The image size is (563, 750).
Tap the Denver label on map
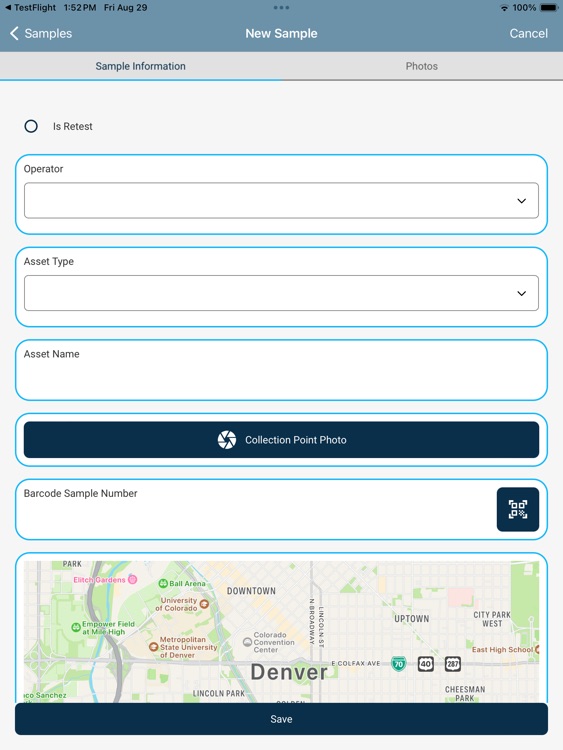click(289, 672)
